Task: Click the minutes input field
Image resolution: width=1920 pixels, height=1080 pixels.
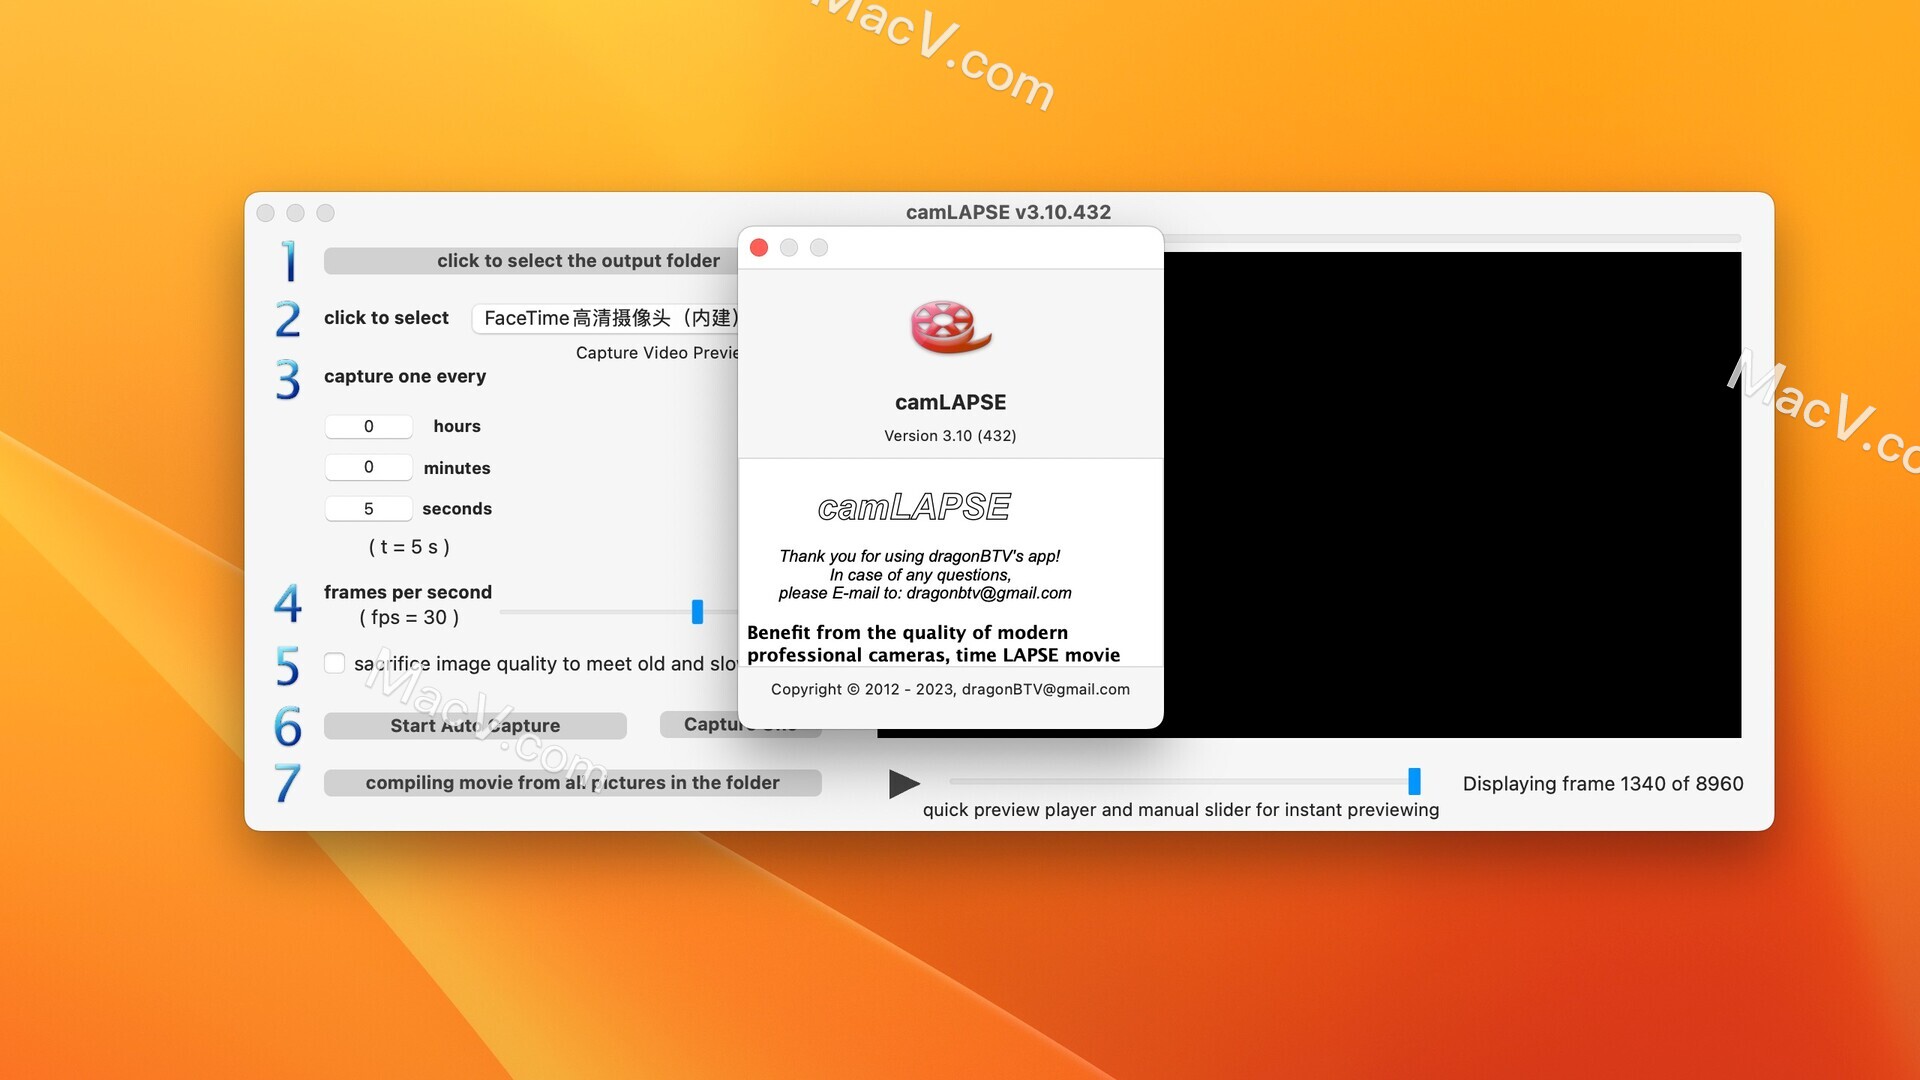Action: click(x=368, y=467)
